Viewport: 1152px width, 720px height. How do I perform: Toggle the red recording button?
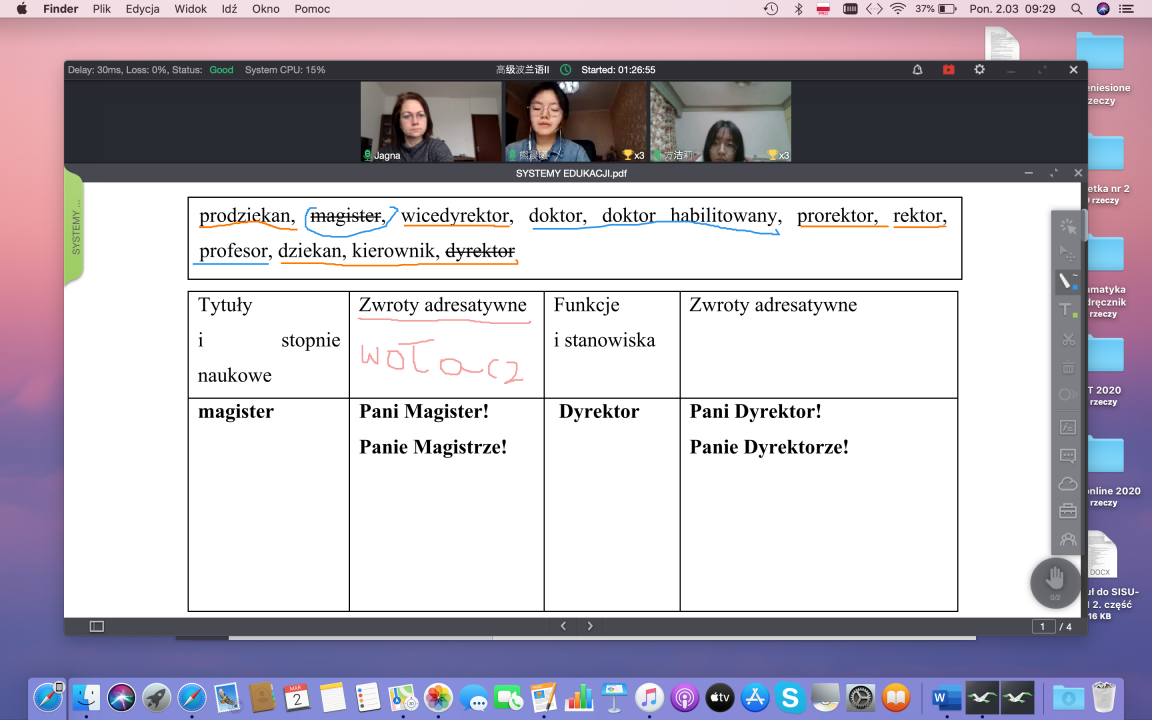click(x=948, y=70)
